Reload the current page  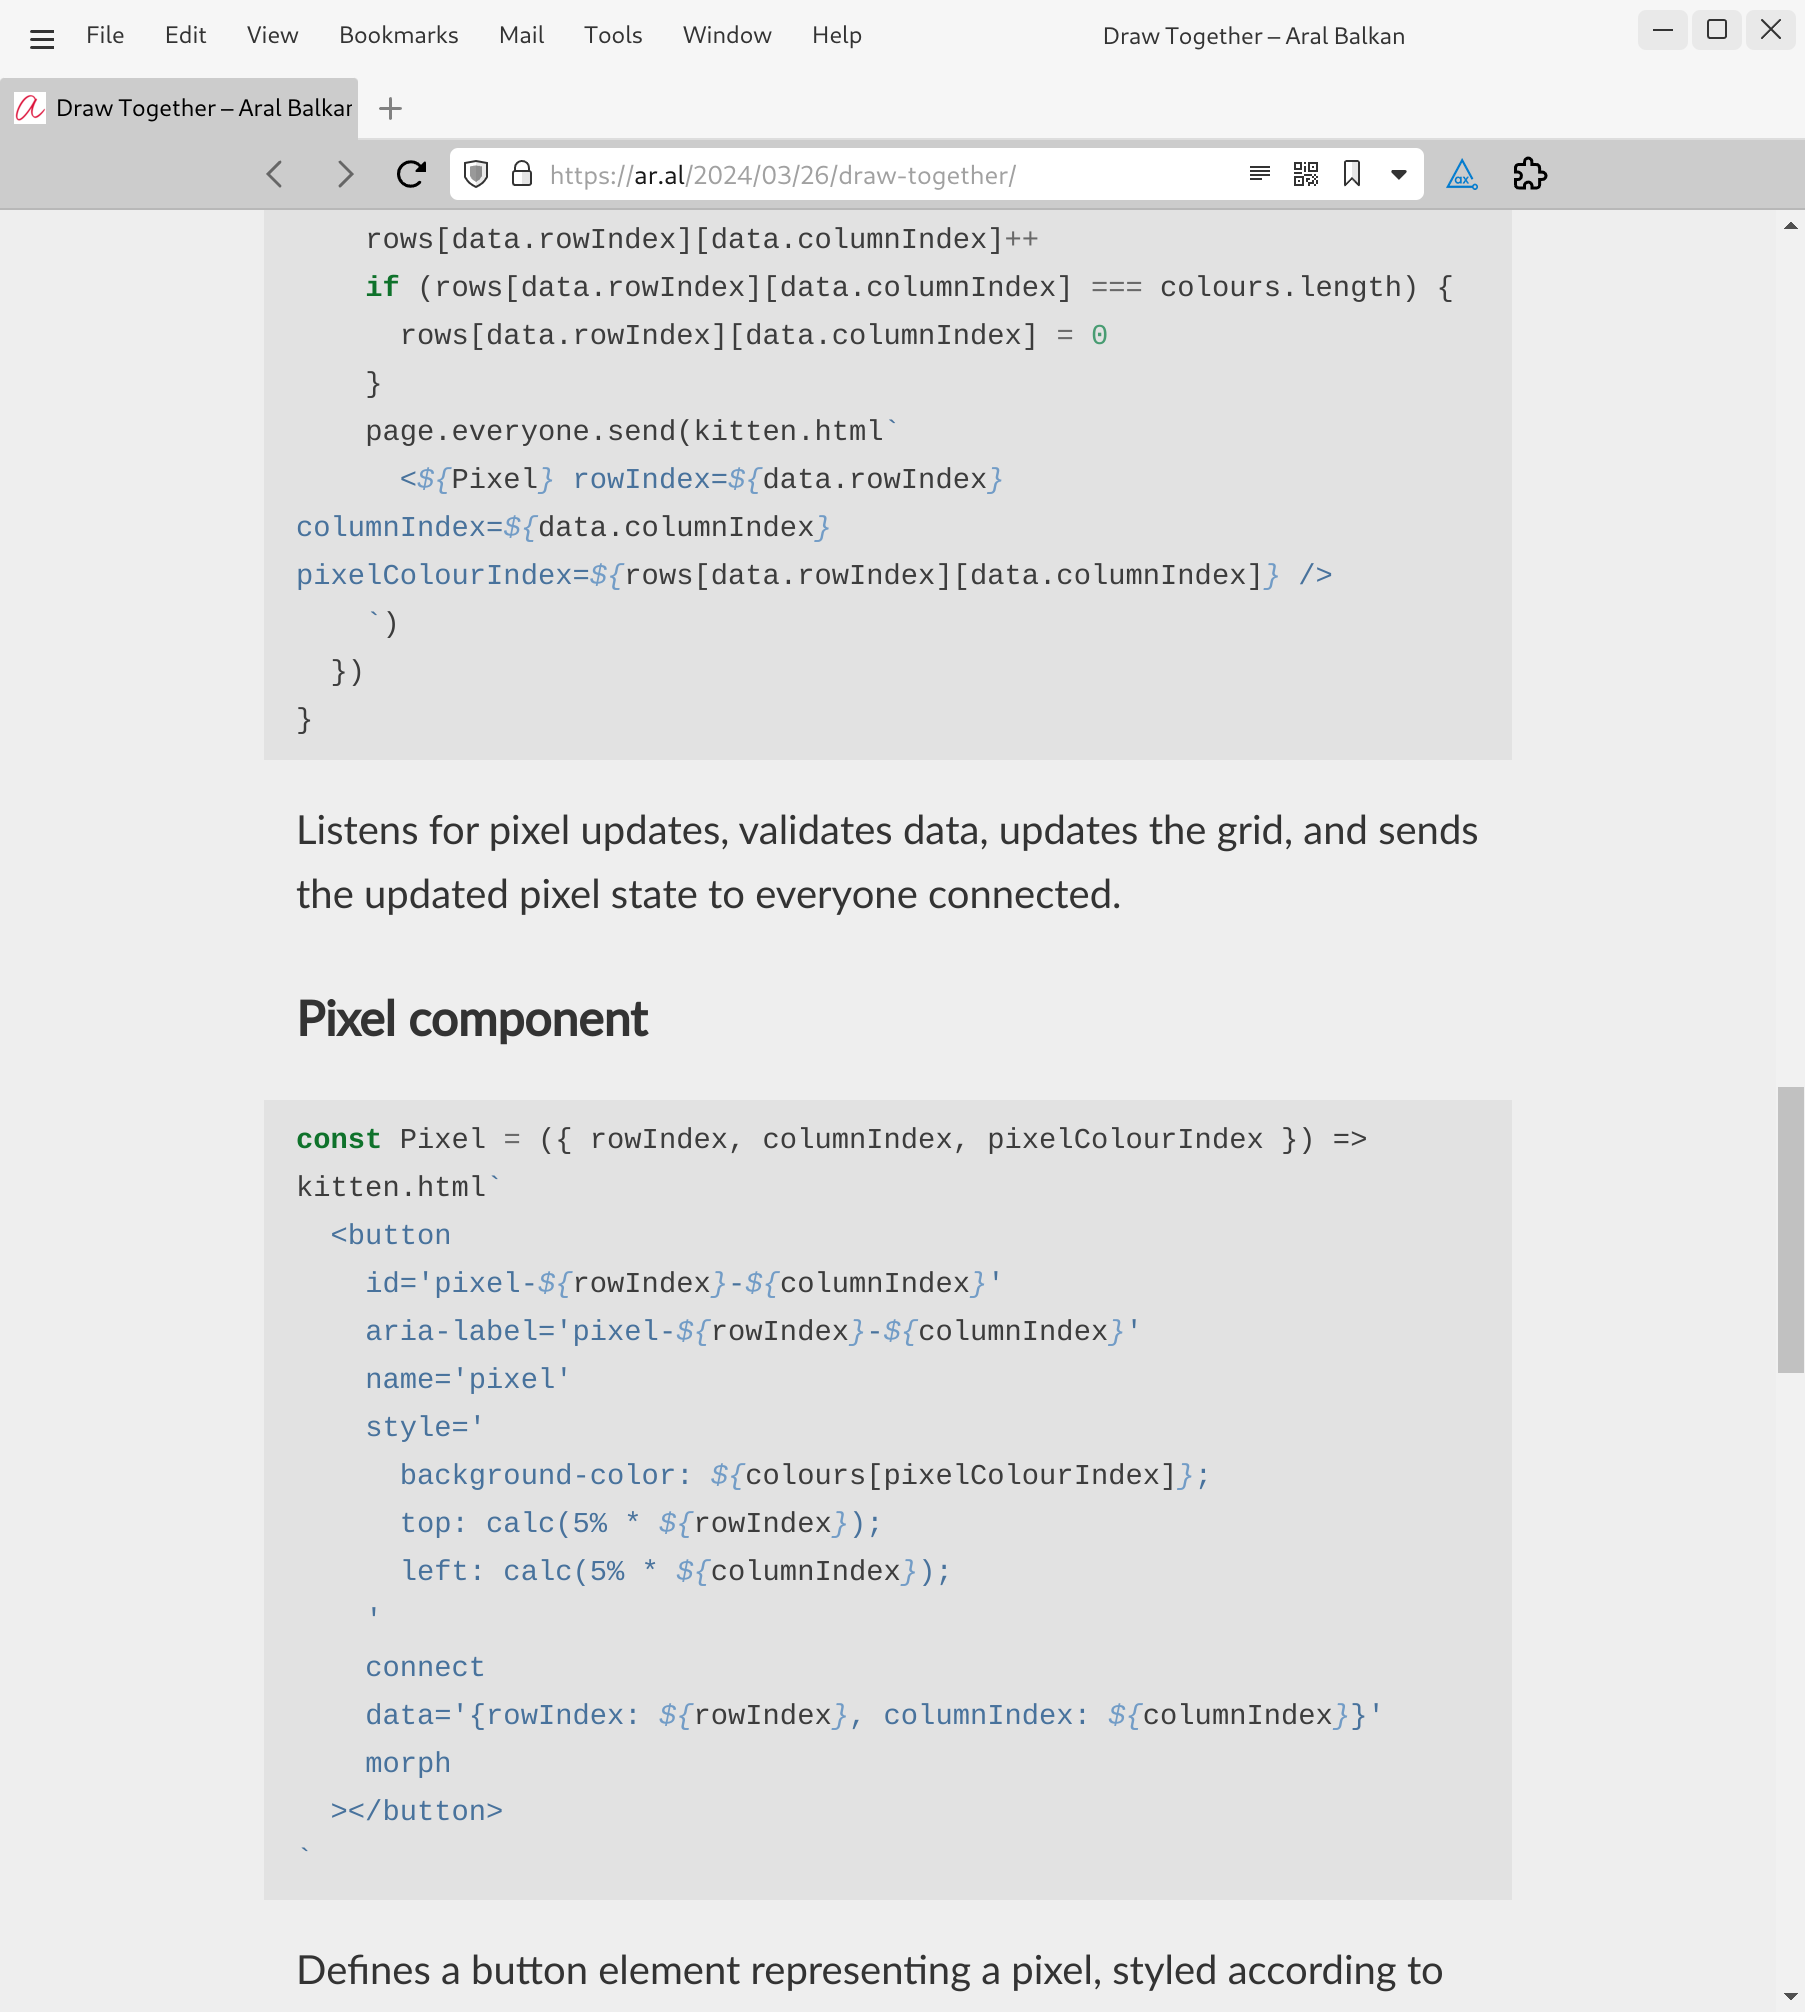[411, 174]
